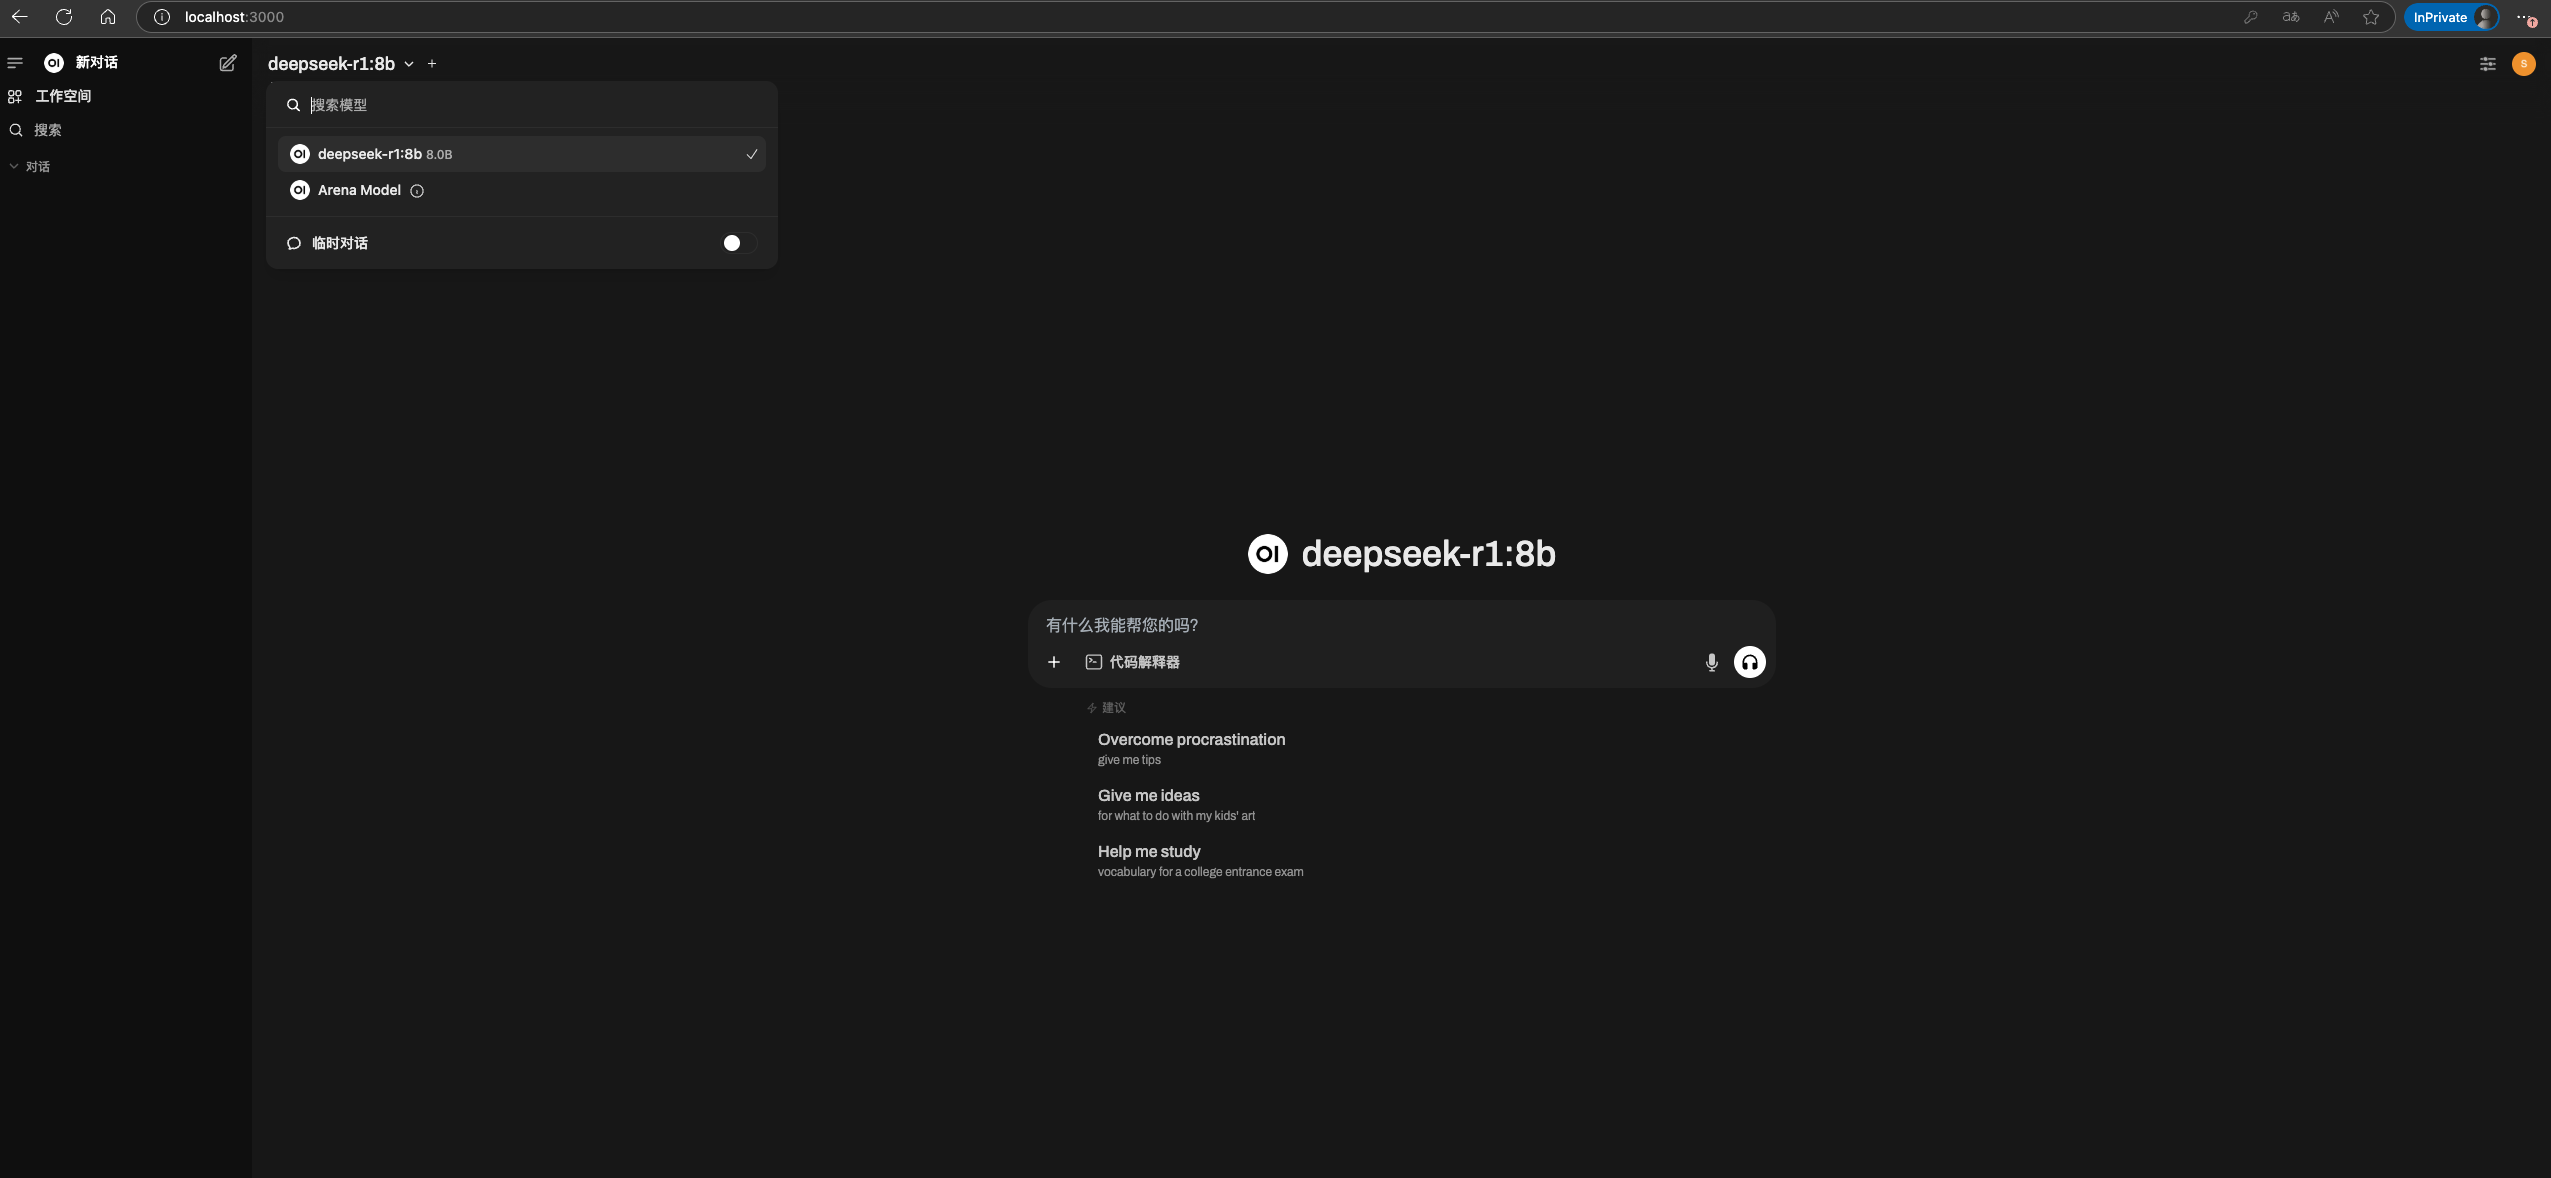Image resolution: width=2551 pixels, height=1178 pixels.
Task: Toggle the 临时对话 temporary chat switch
Action: click(738, 243)
